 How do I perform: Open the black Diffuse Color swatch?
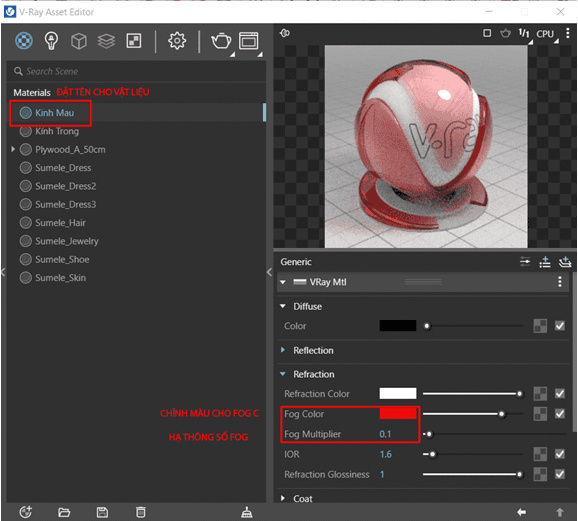pyautogui.click(x=398, y=326)
